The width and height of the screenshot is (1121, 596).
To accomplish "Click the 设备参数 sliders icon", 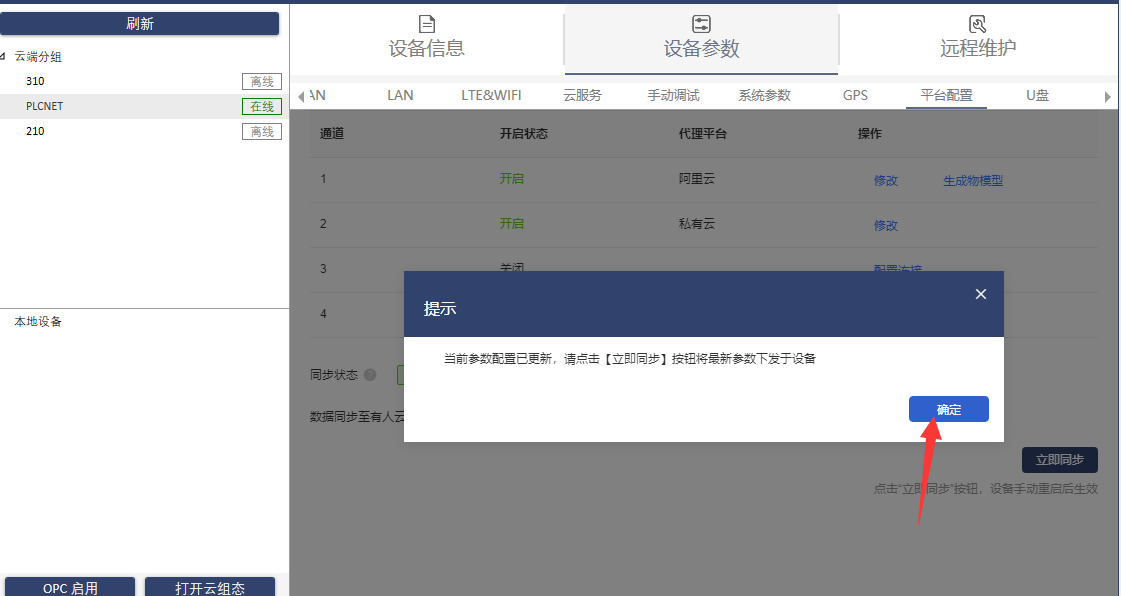I will pyautogui.click(x=701, y=24).
